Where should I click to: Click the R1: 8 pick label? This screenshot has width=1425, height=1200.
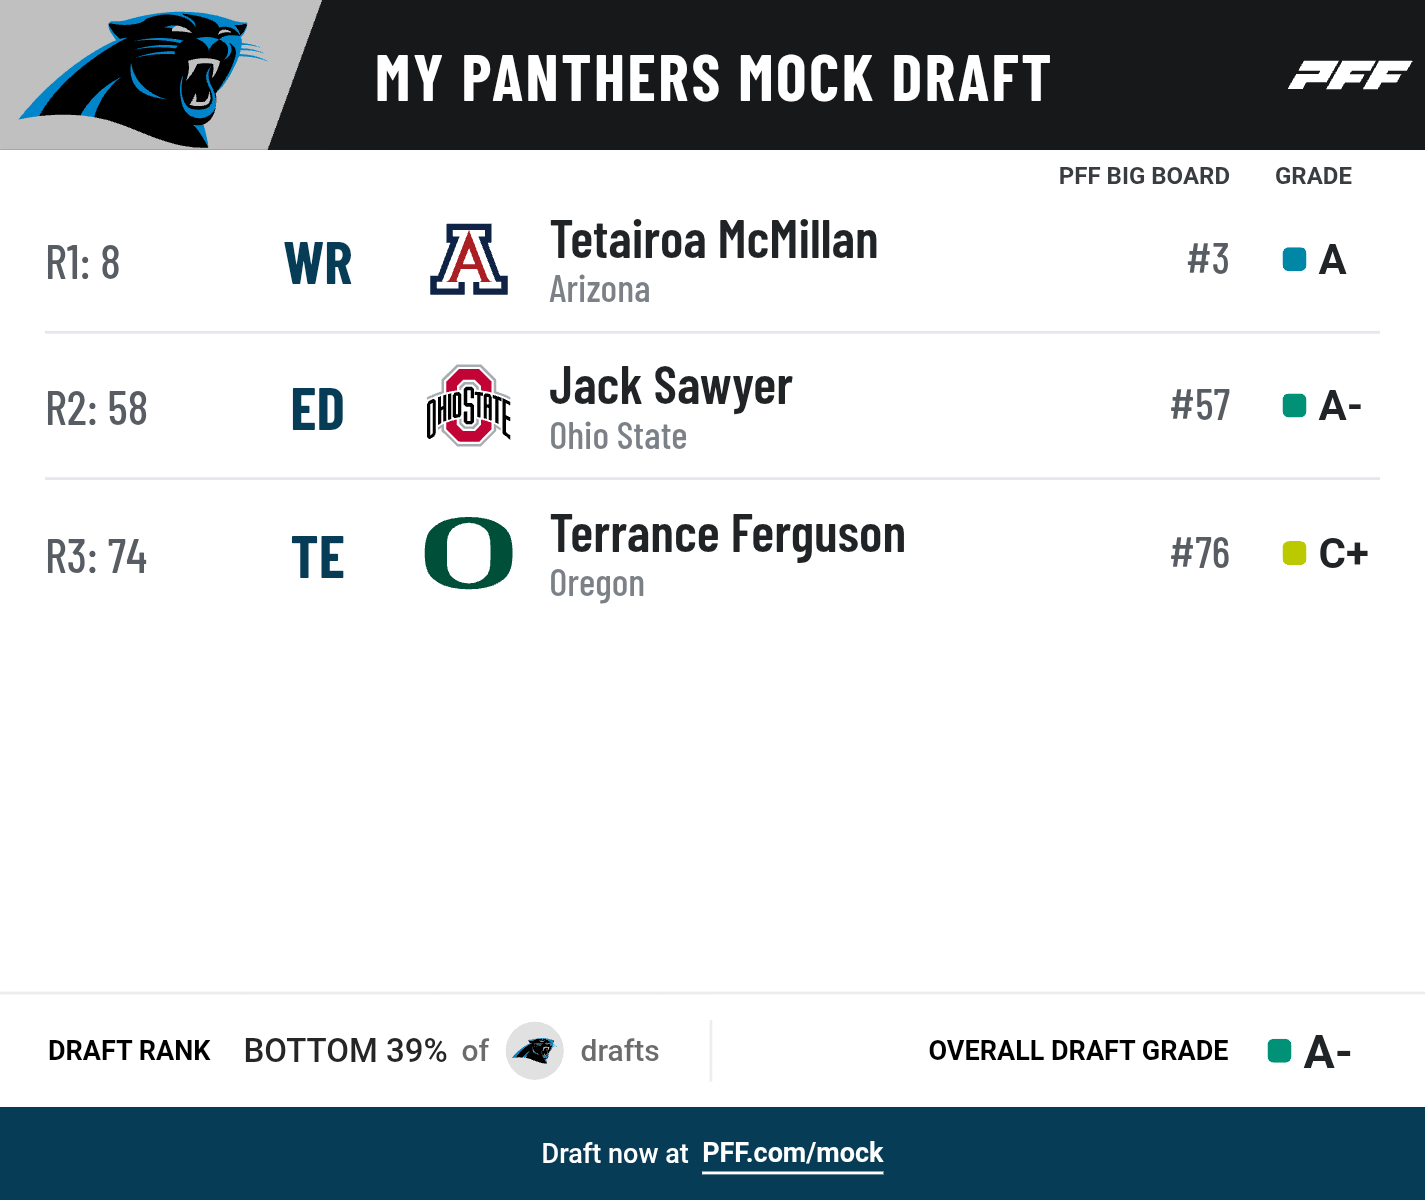83,263
